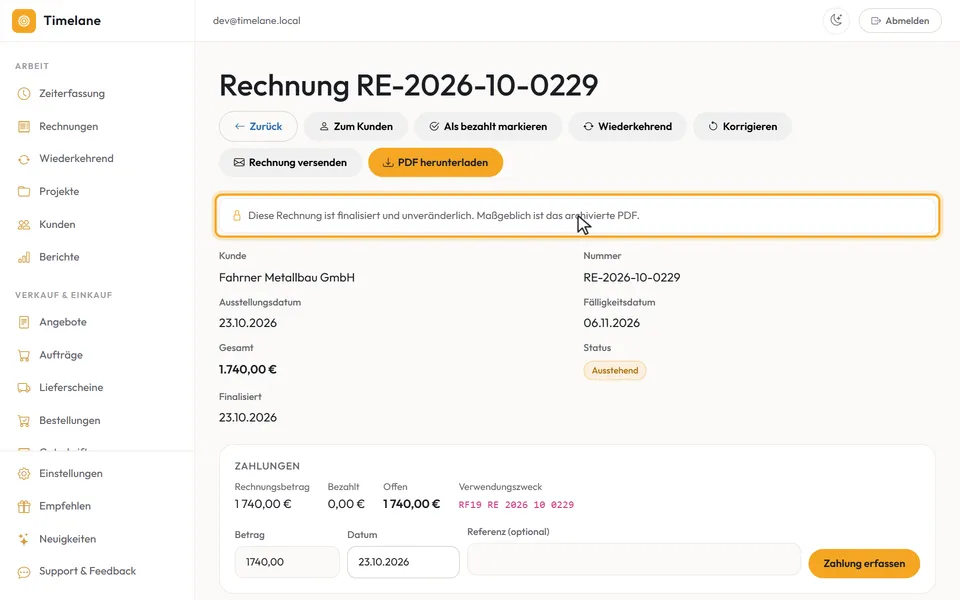Click the Bezahlt value 0,00 €
This screenshot has width=960, height=600.
click(x=346, y=504)
